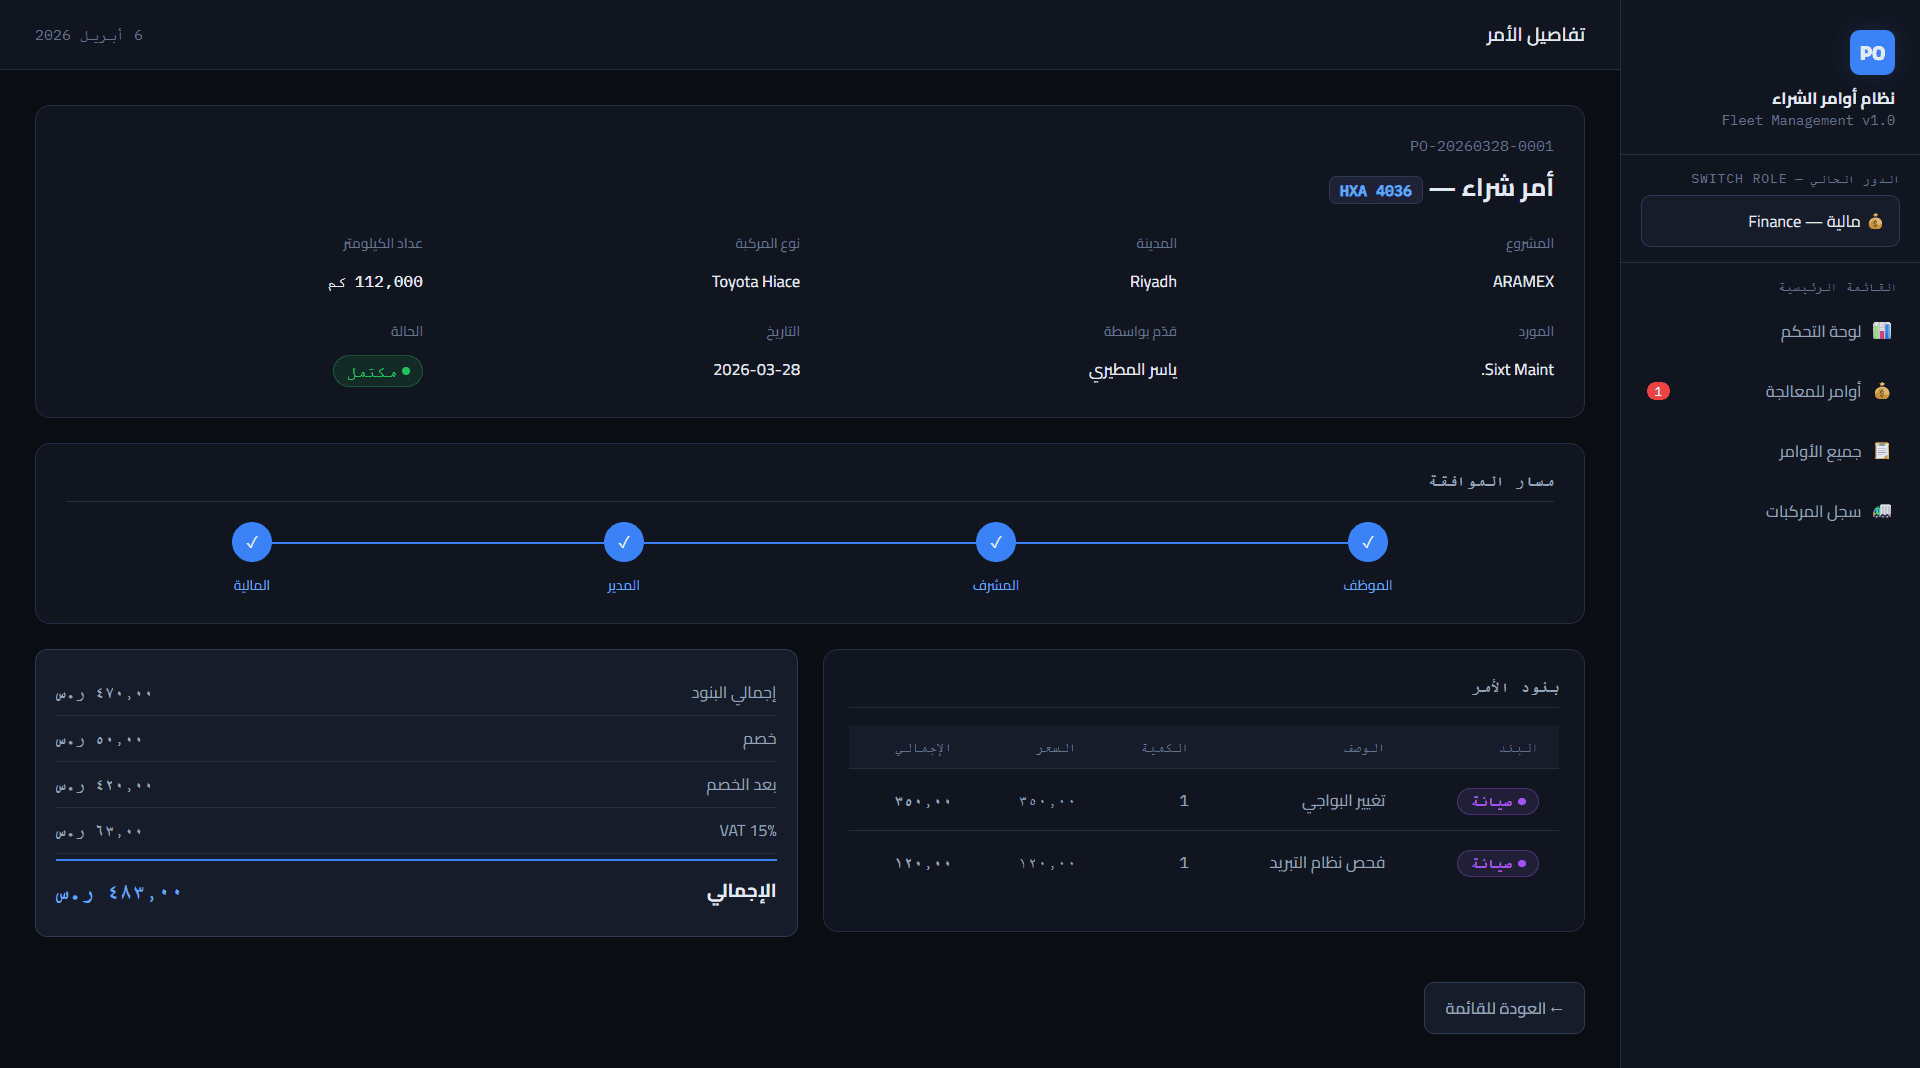Open جميع الأوامر all orders menu item
1920x1068 pixels.
pos(1819,451)
